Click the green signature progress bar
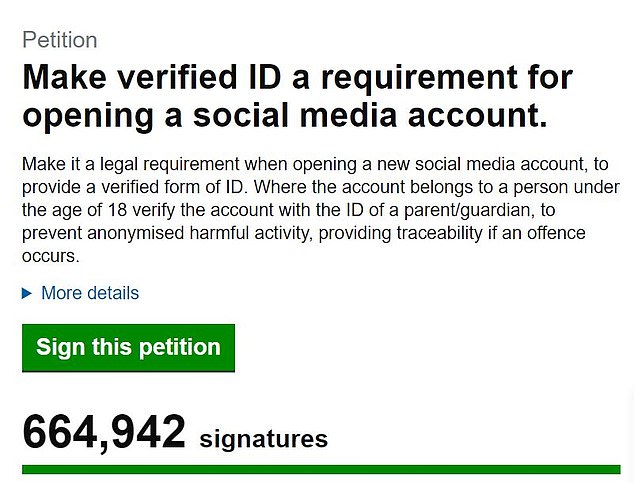Viewport: 634px width, 483px height. pos(321,468)
